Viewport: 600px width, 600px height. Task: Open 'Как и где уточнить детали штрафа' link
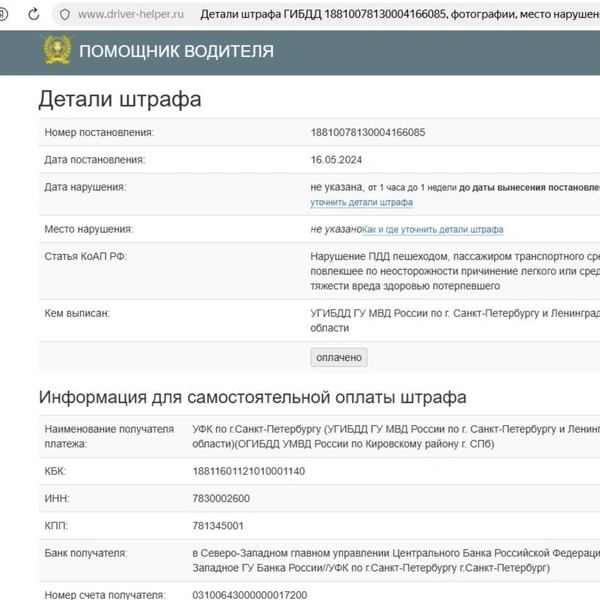[x=432, y=230]
